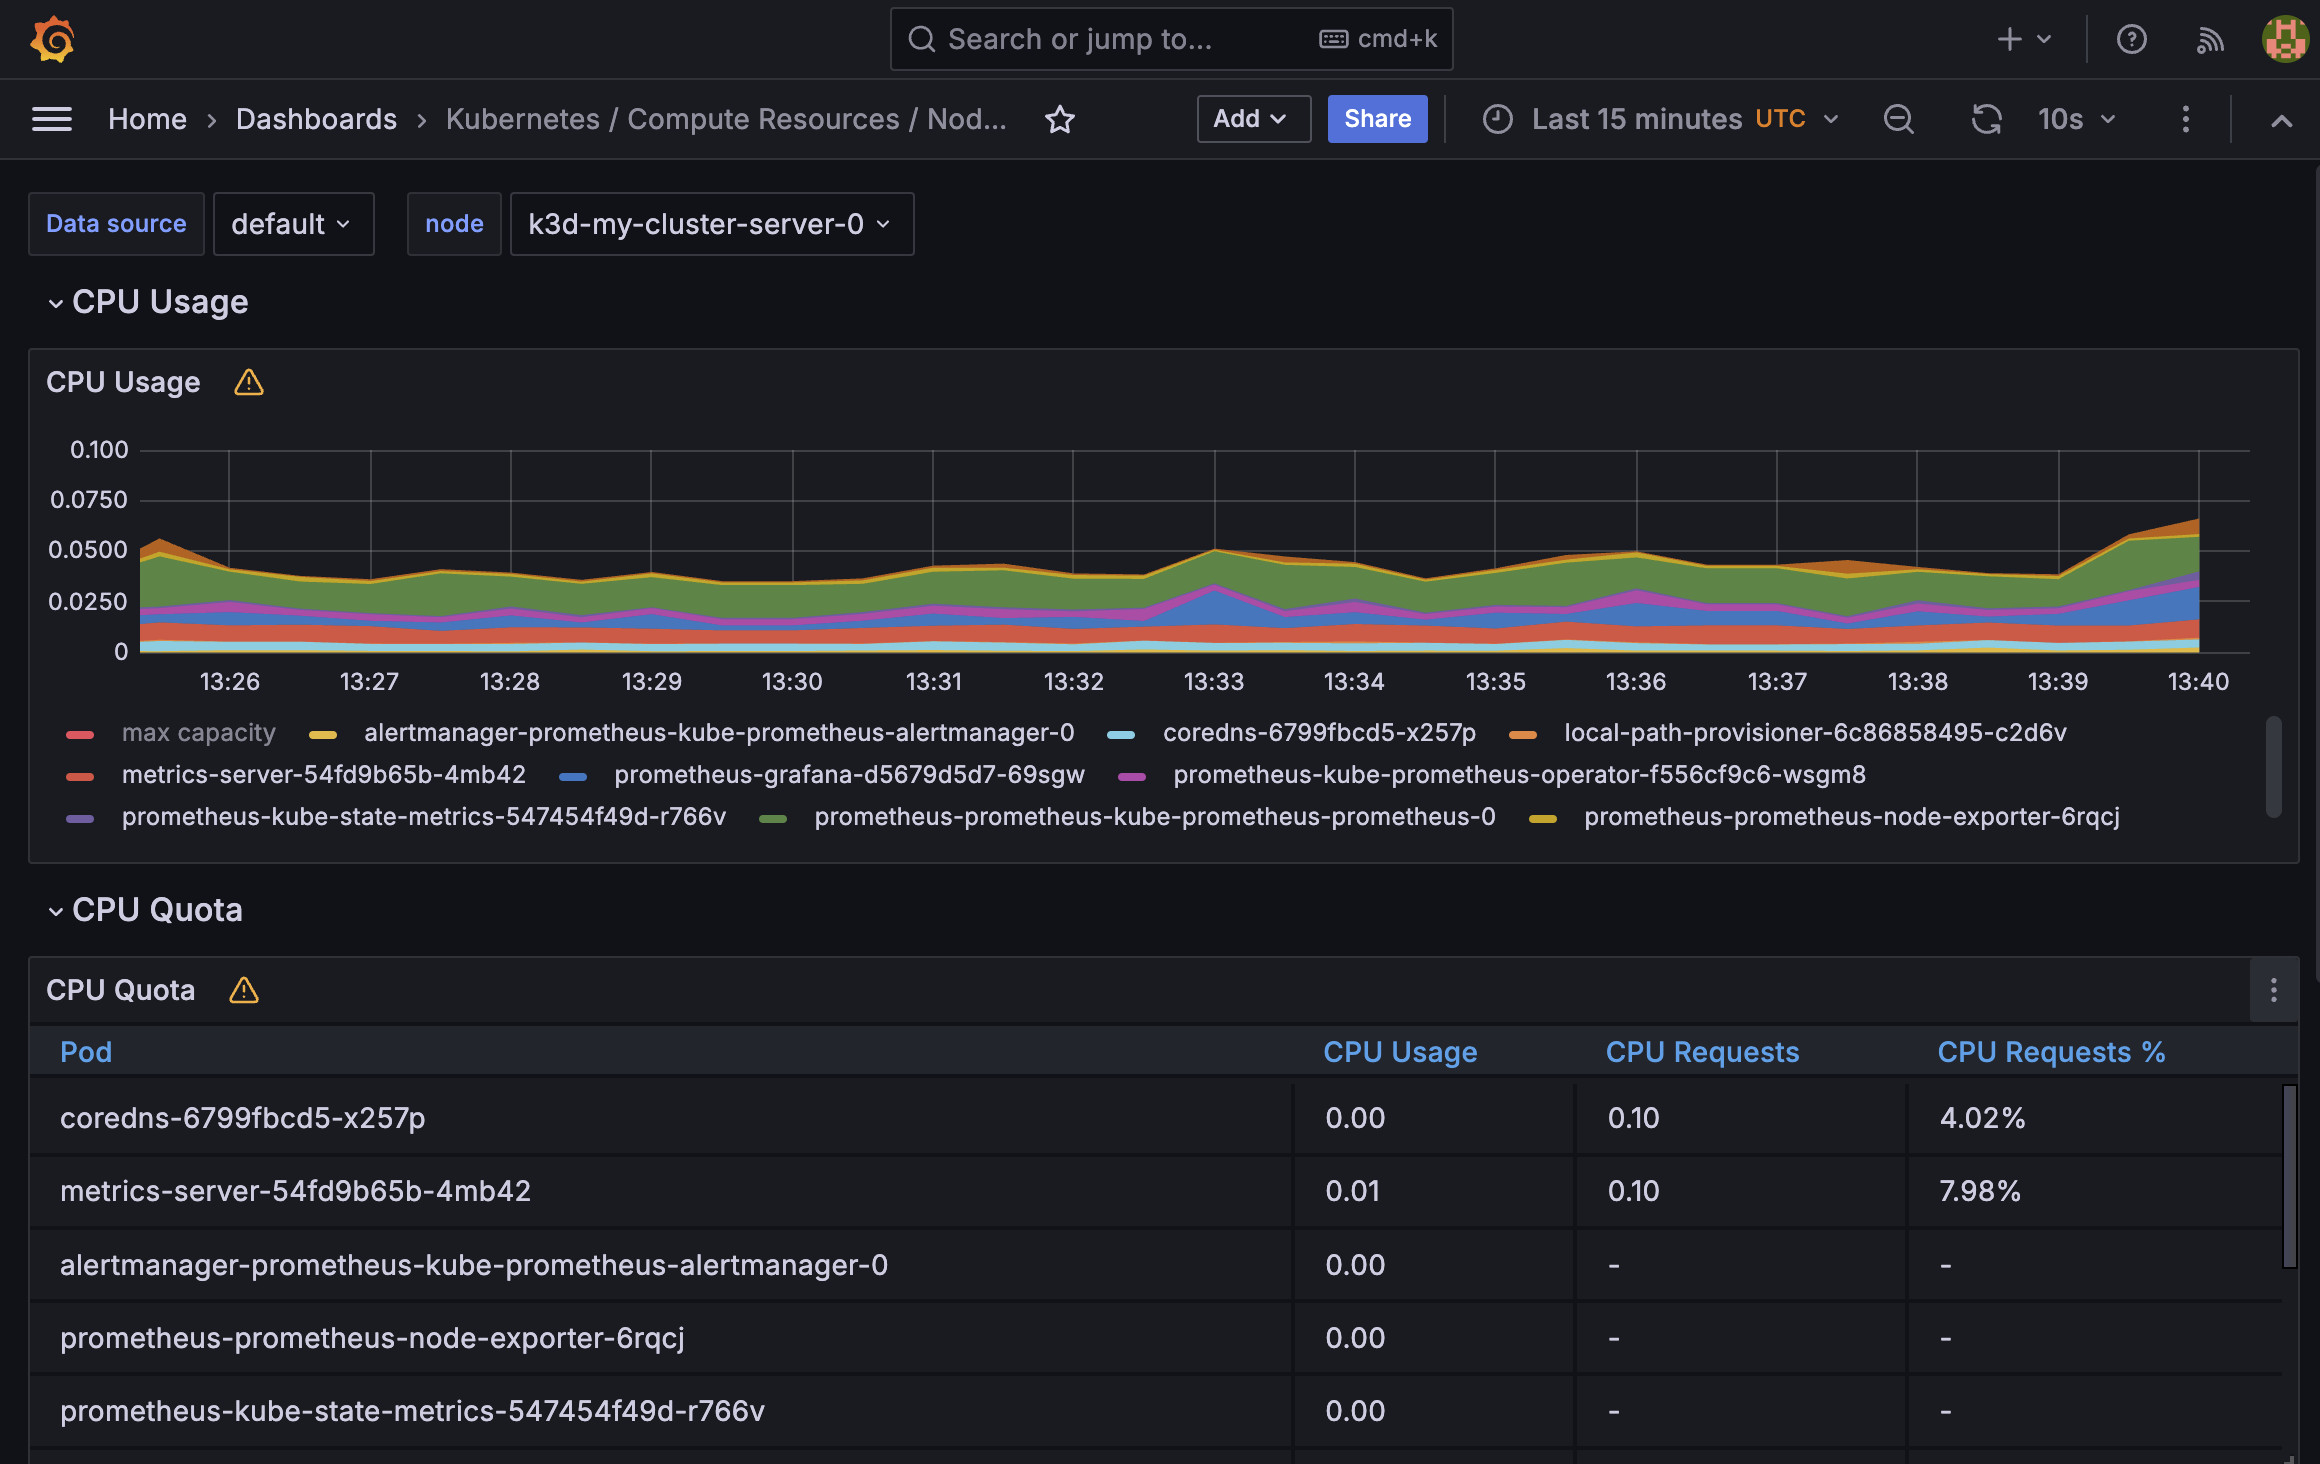
Task: Sort by CPU Requests column header
Action: (x=1702, y=1052)
